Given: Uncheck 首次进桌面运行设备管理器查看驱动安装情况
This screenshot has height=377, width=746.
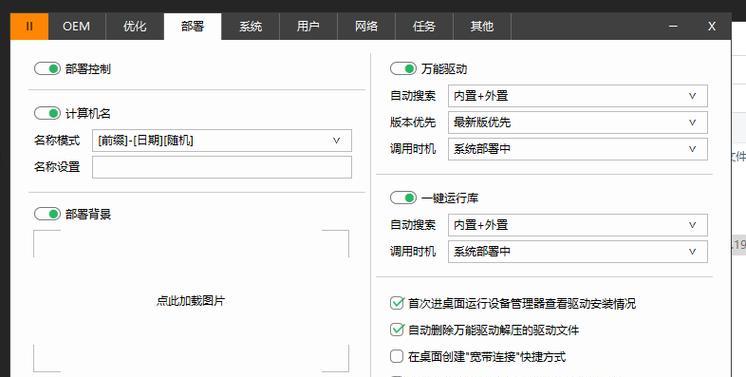Looking at the screenshot, I should pos(397,303).
